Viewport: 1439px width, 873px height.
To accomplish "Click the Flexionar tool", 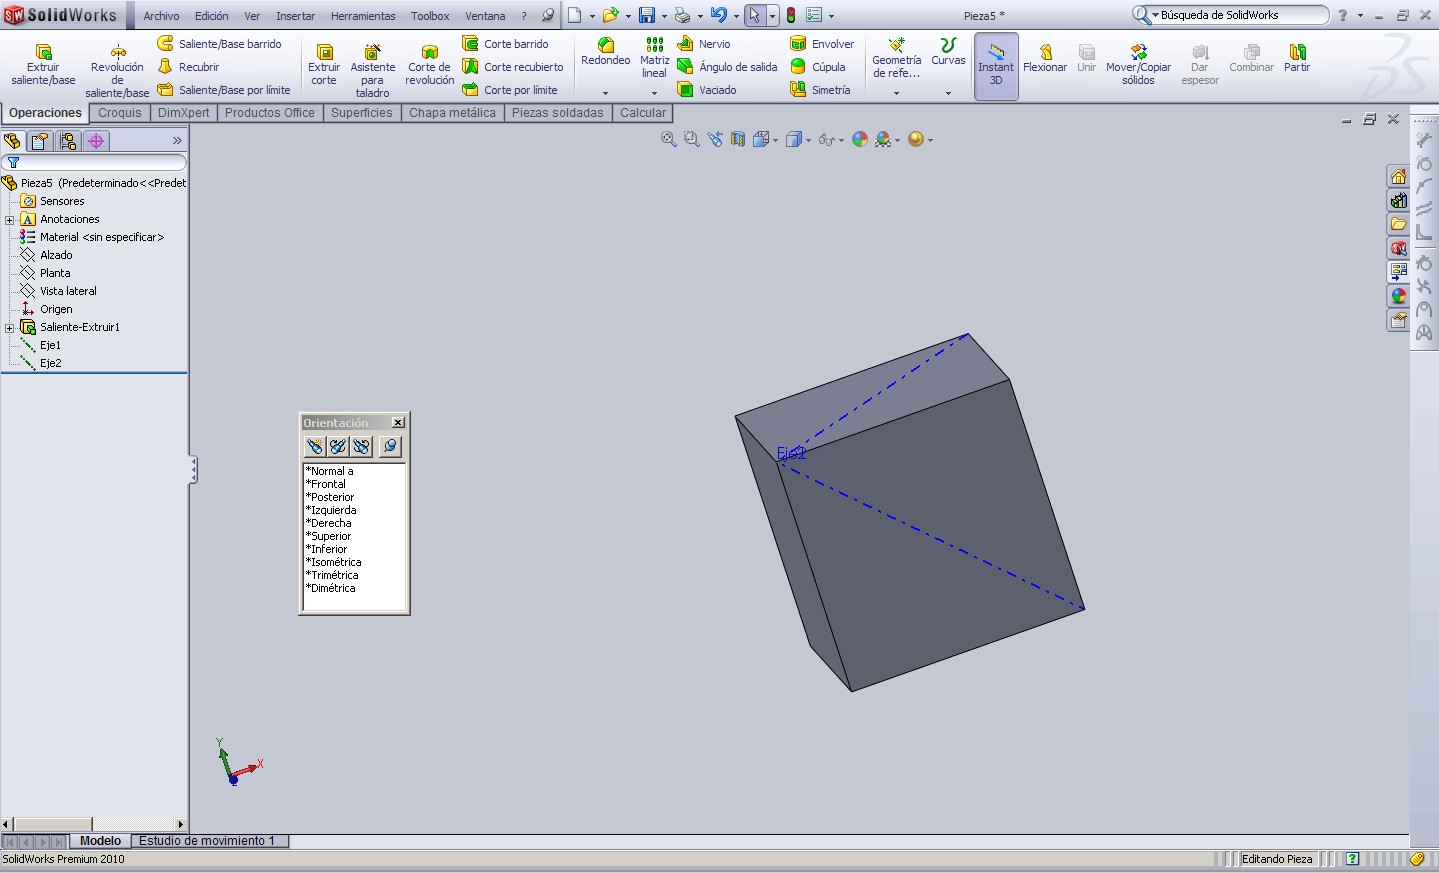I will coord(1044,58).
